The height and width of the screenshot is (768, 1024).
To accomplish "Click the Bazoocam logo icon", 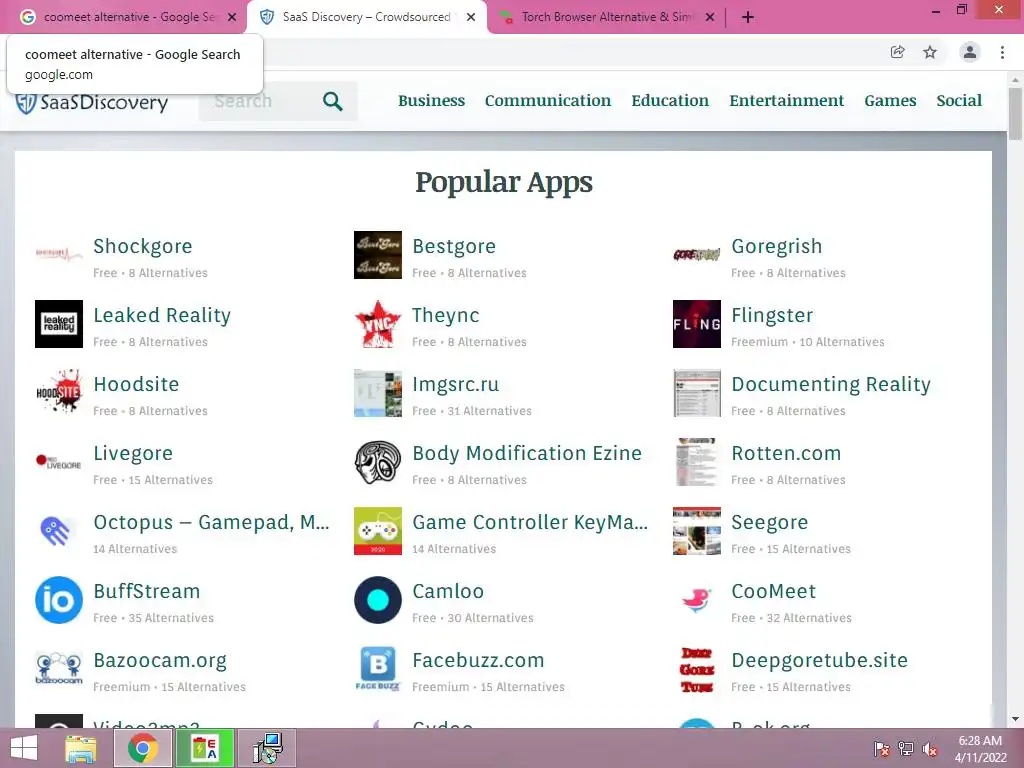I will (x=59, y=669).
